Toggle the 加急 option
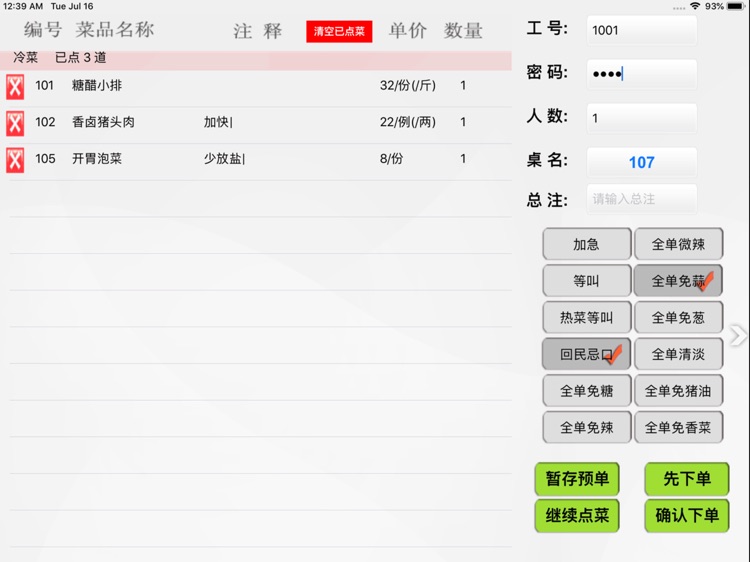 click(586, 244)
